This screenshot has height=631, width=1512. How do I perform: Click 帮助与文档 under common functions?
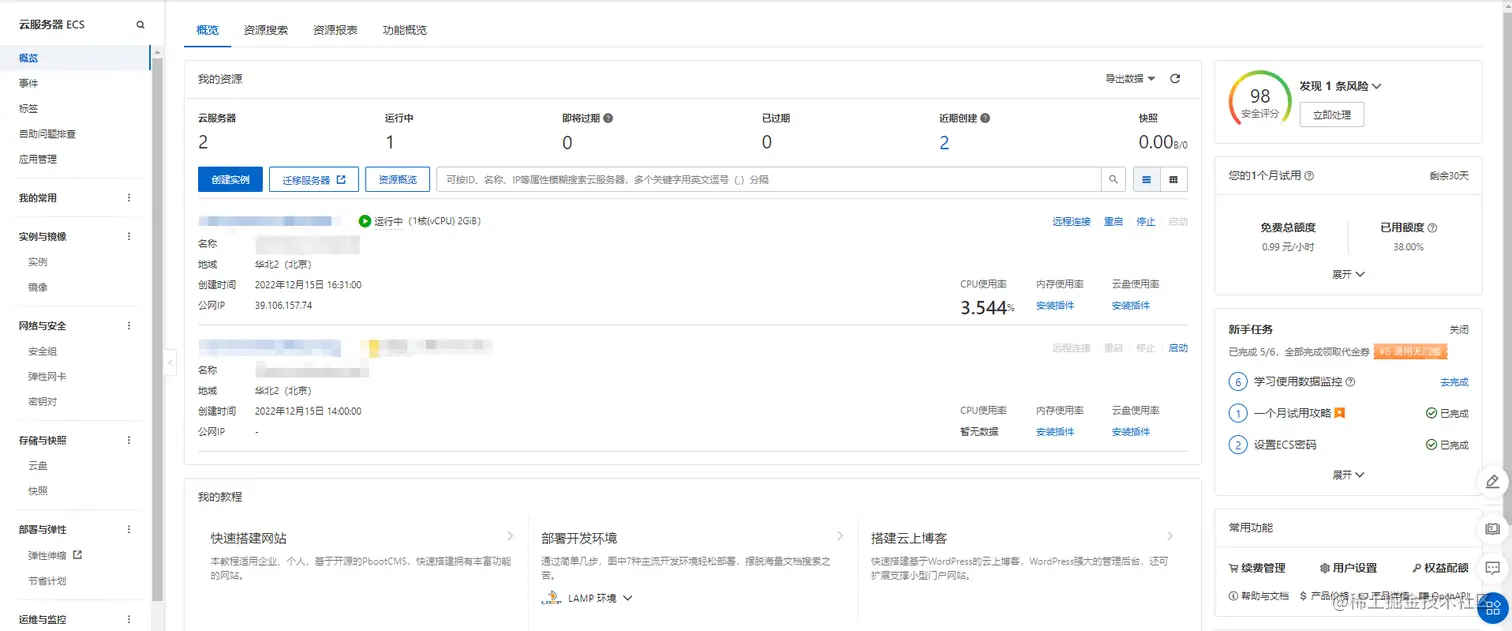pos(1258,596)
